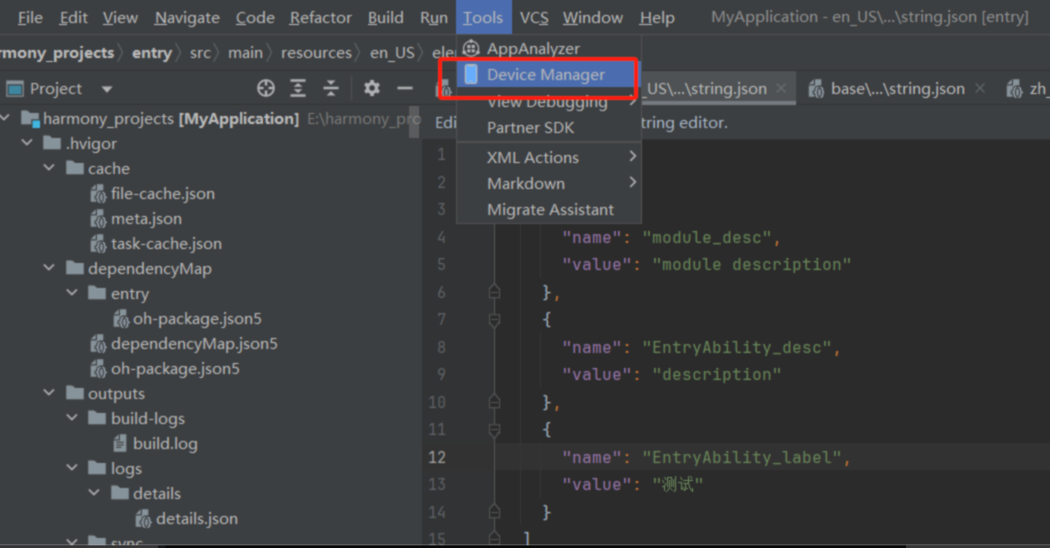Open the Navigate menu
Screen dimensions: 1050x548
(187, 17)
